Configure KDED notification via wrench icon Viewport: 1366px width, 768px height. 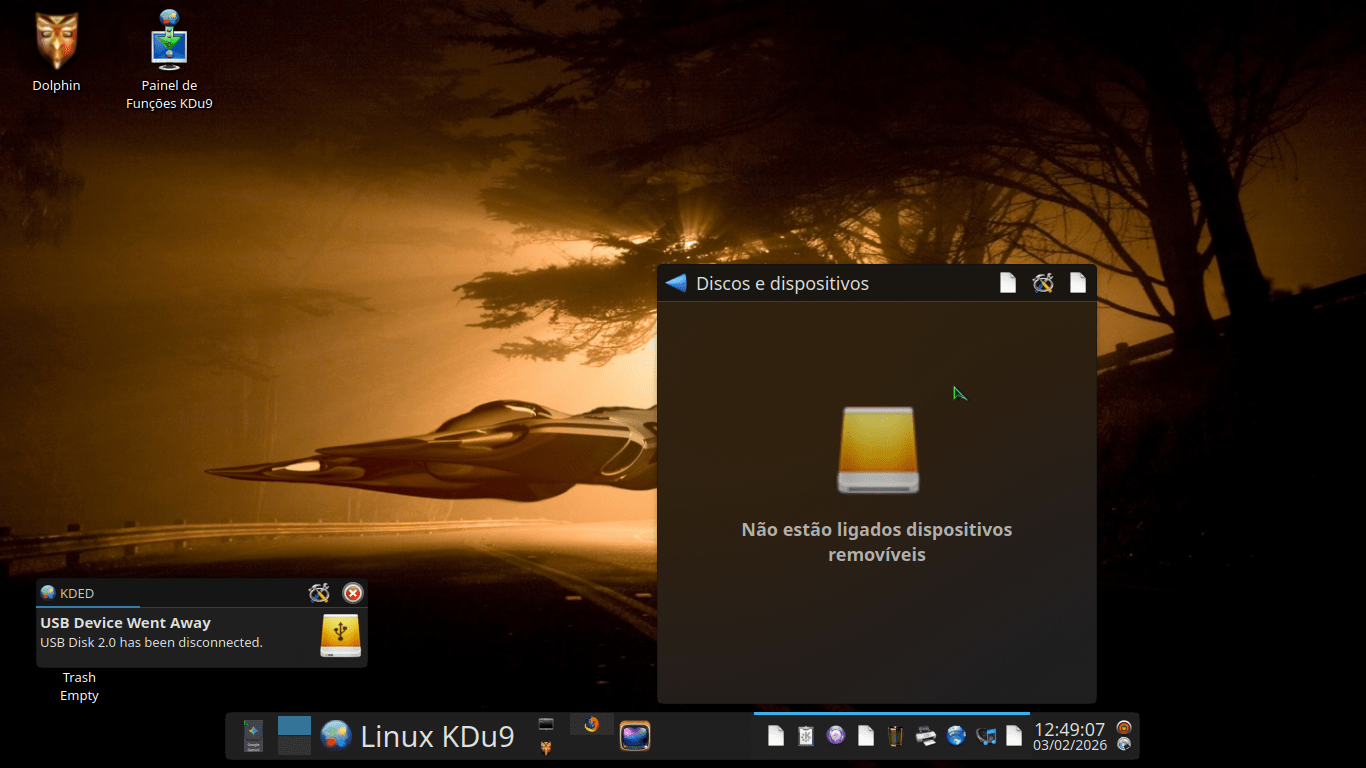pos(319,593)
